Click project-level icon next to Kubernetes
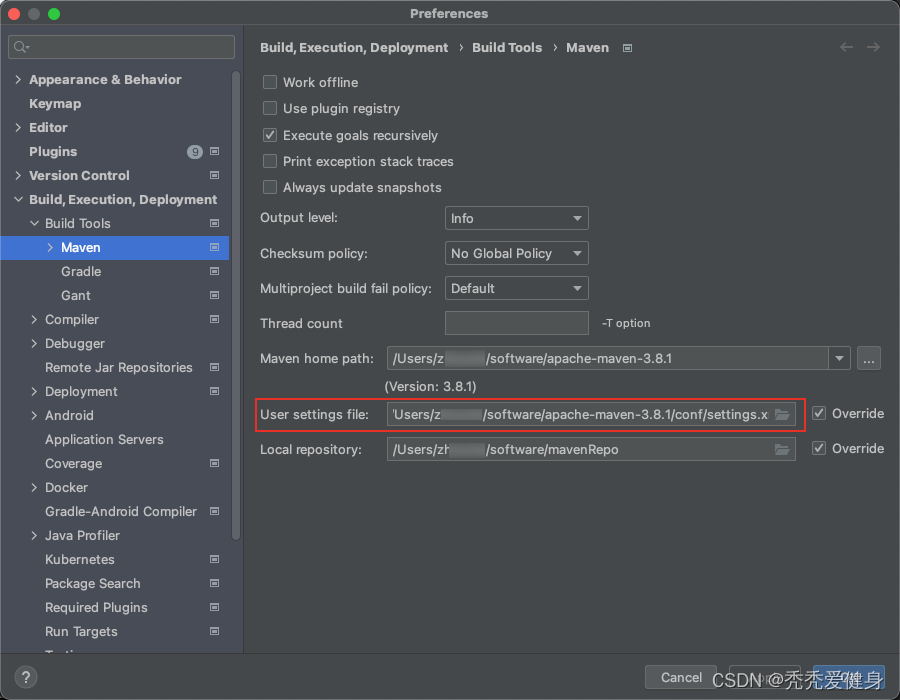Screen dimensions: 900x700 [x=215, y=559]
